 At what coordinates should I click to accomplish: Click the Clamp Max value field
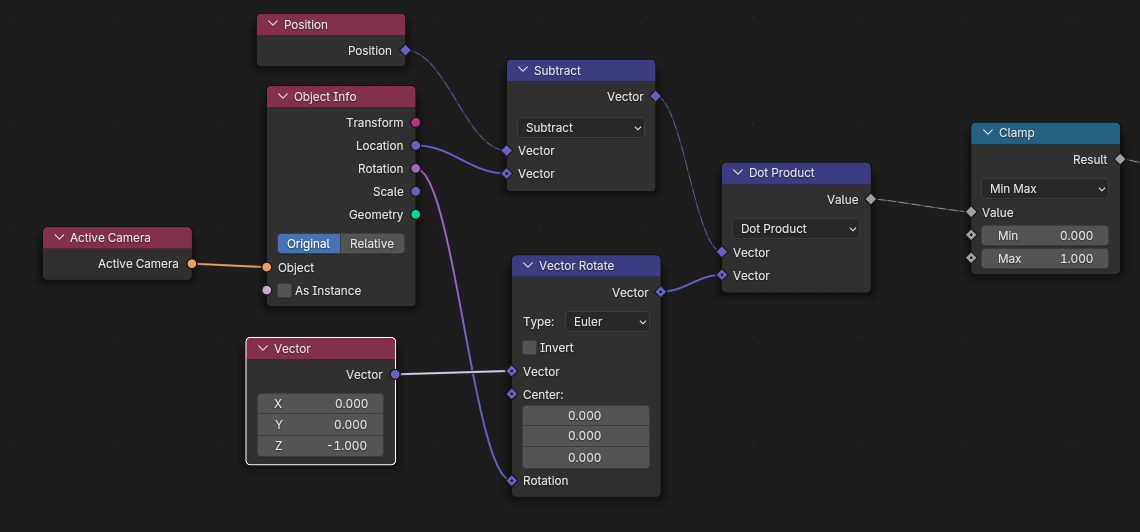[x=1044, y=259]
